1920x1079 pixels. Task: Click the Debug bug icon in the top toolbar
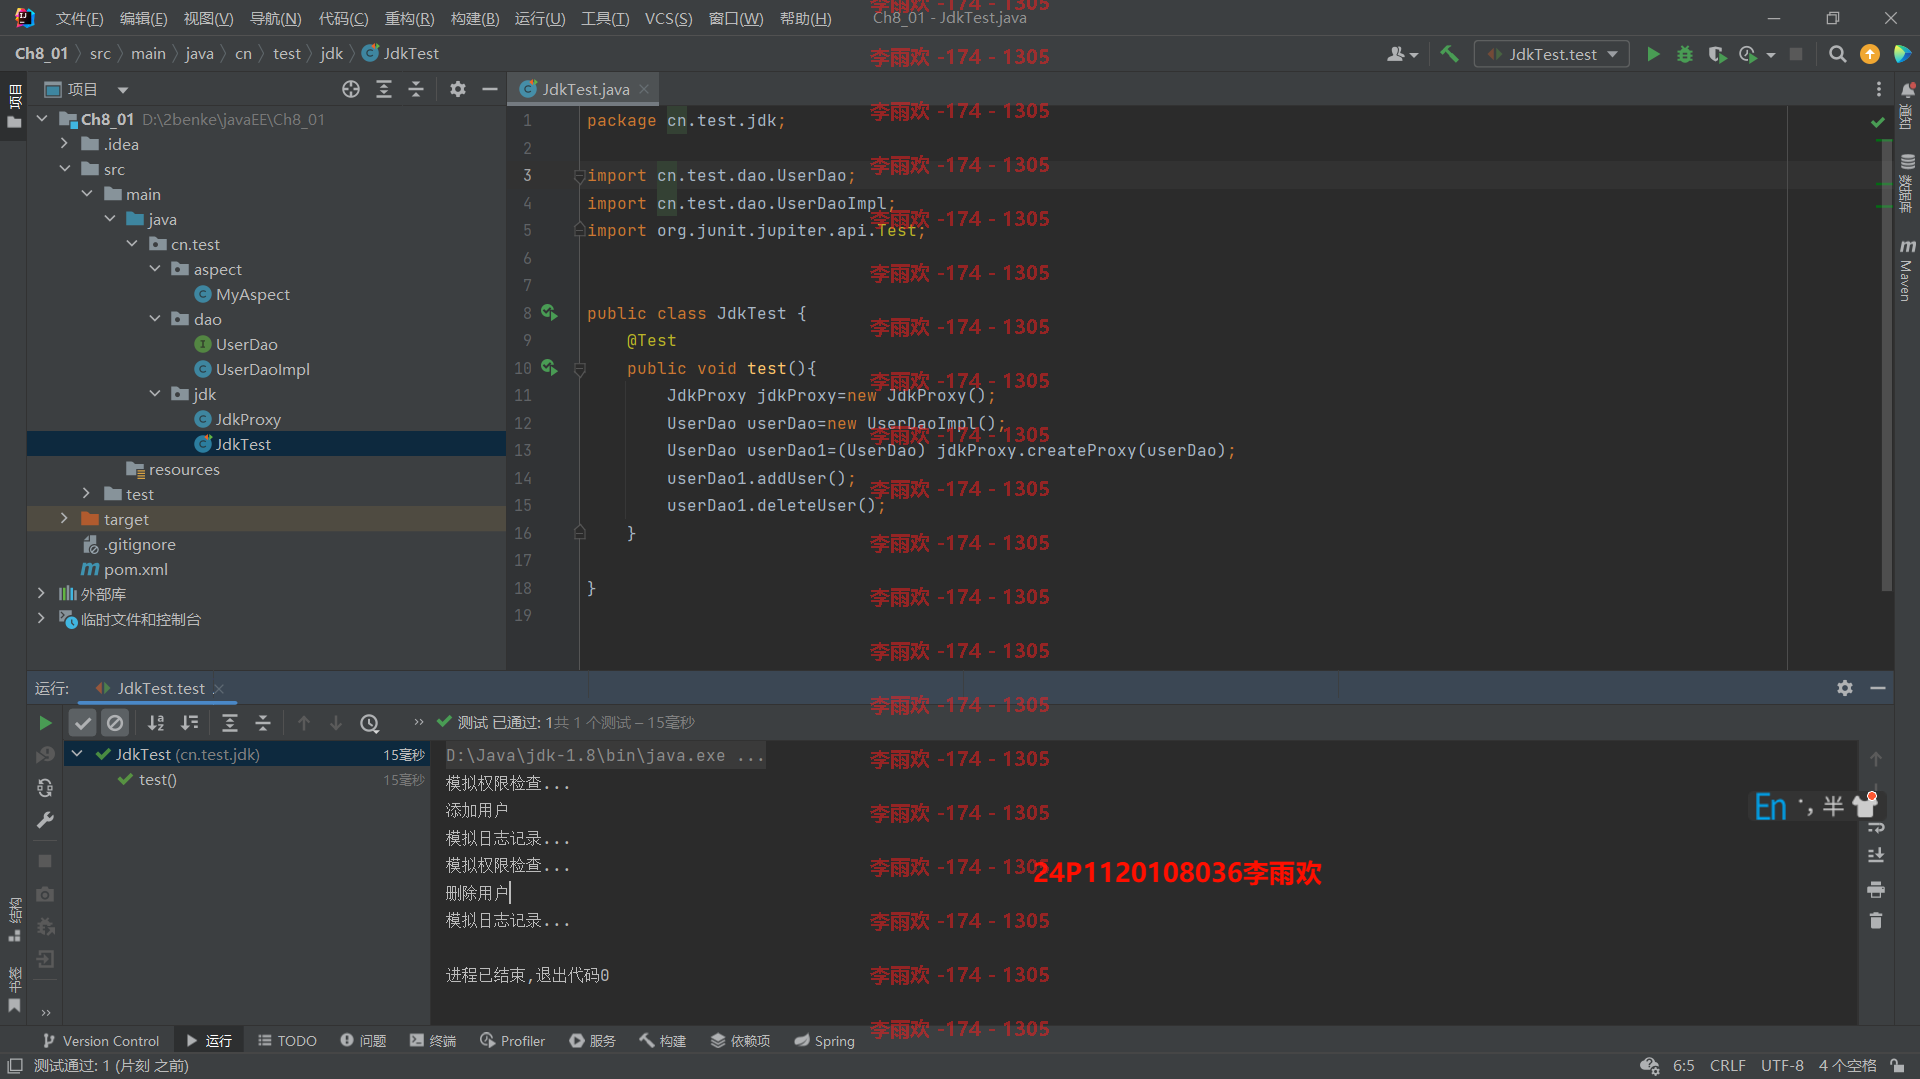[1685, 54]
